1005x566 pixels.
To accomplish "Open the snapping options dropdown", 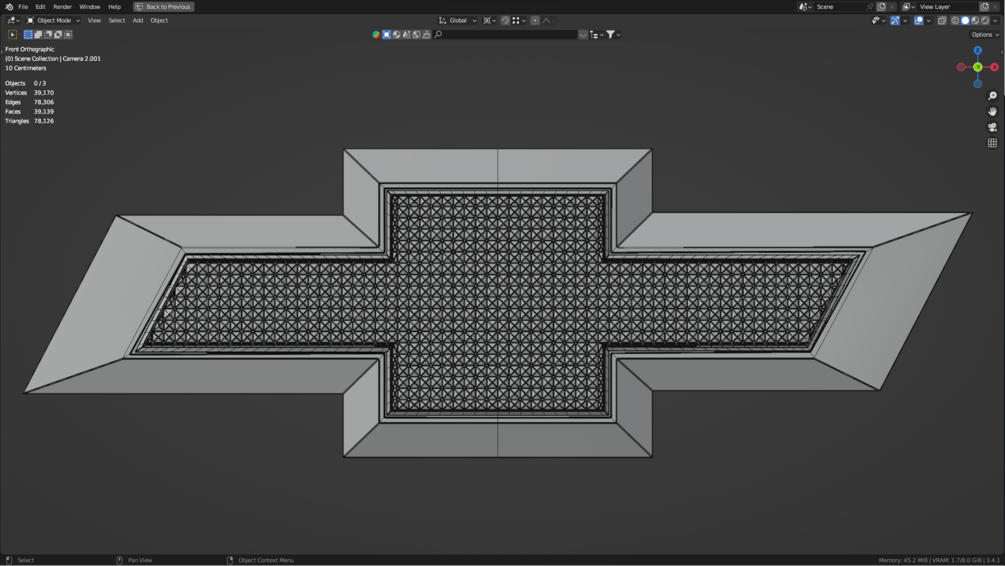I will click(519, 21).
